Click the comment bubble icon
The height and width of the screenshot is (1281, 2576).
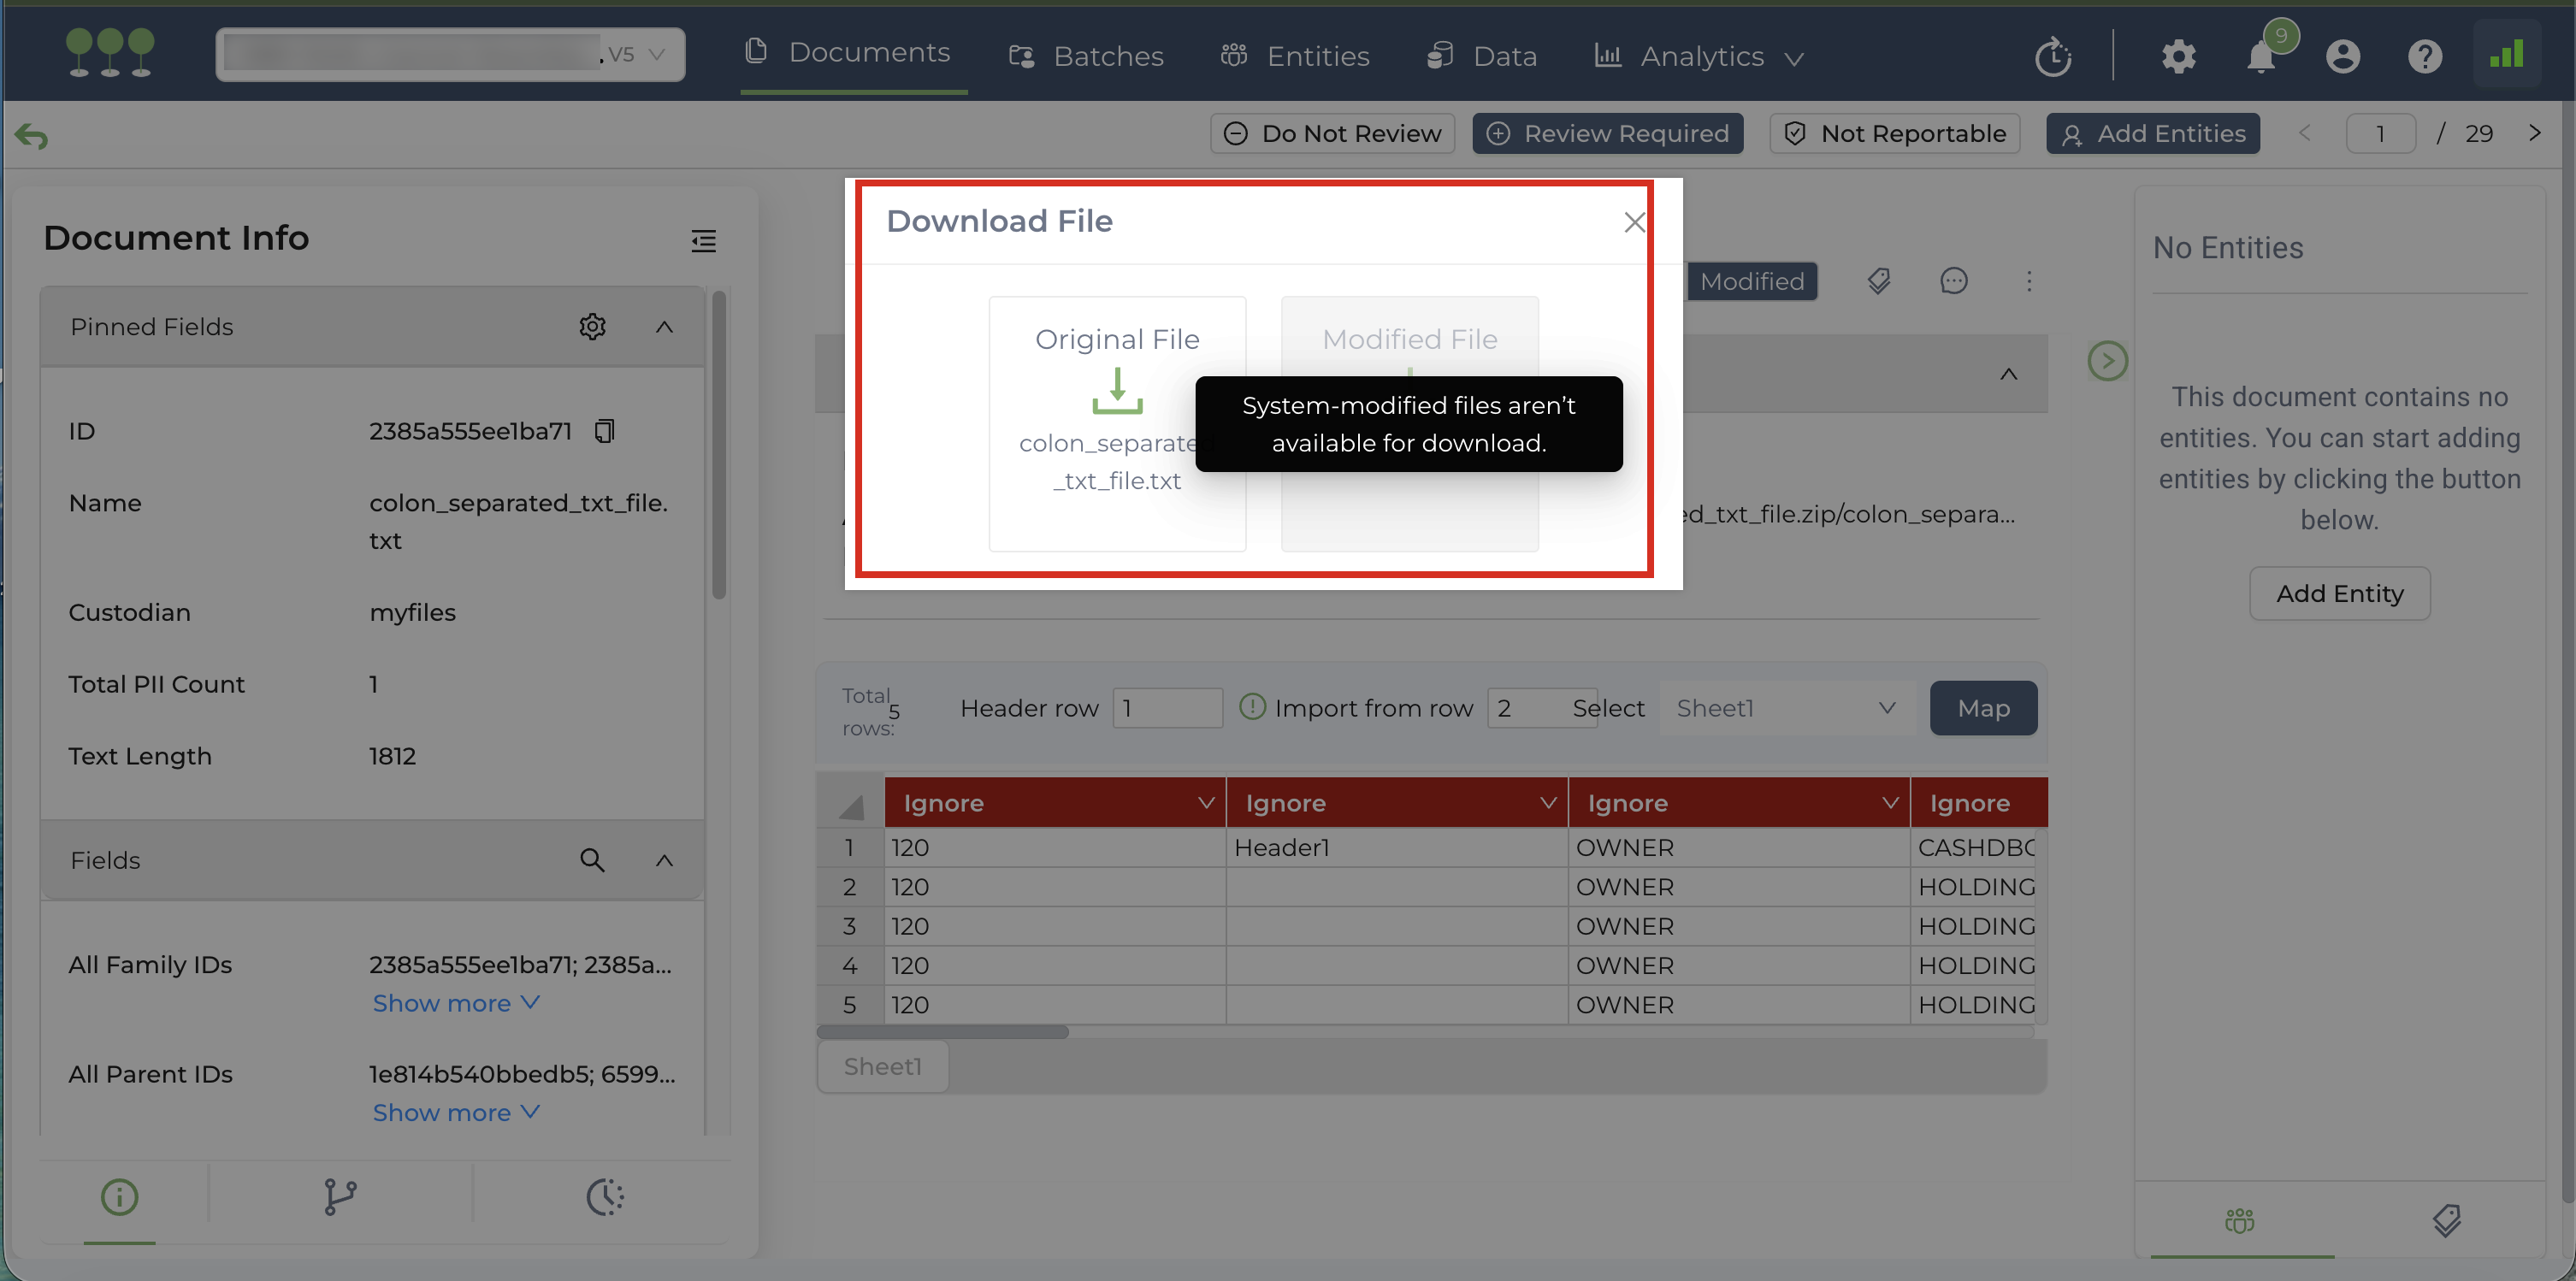click(x=1953, y=281)
